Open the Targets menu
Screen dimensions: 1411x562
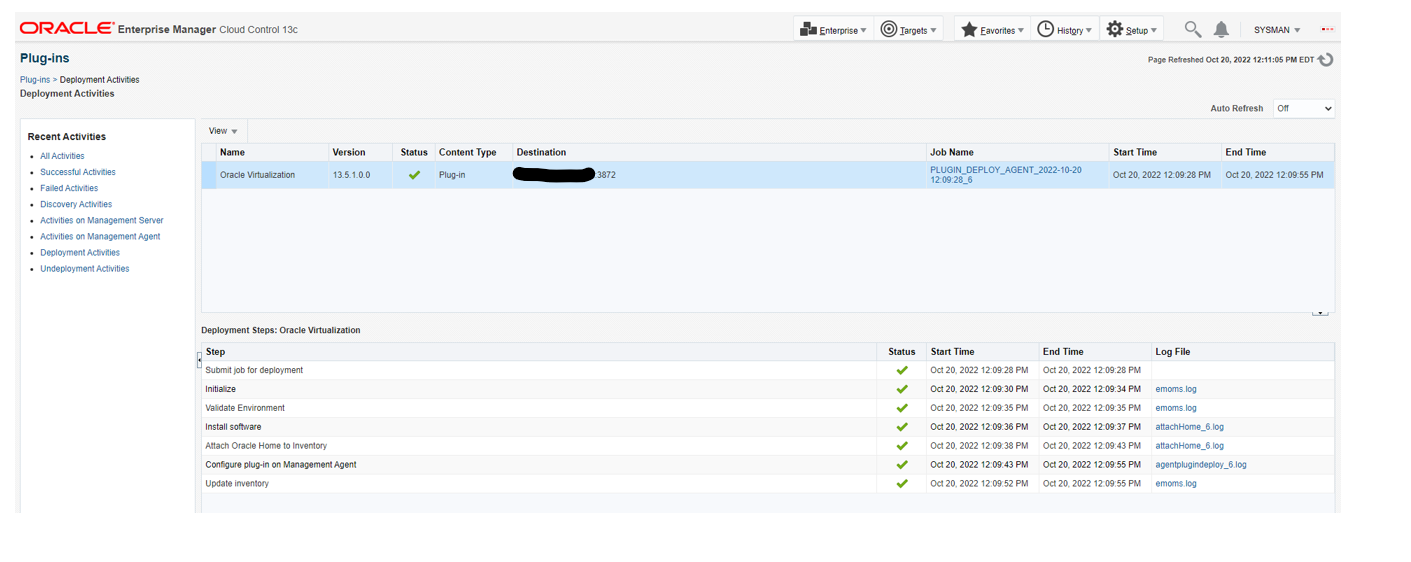909,30
